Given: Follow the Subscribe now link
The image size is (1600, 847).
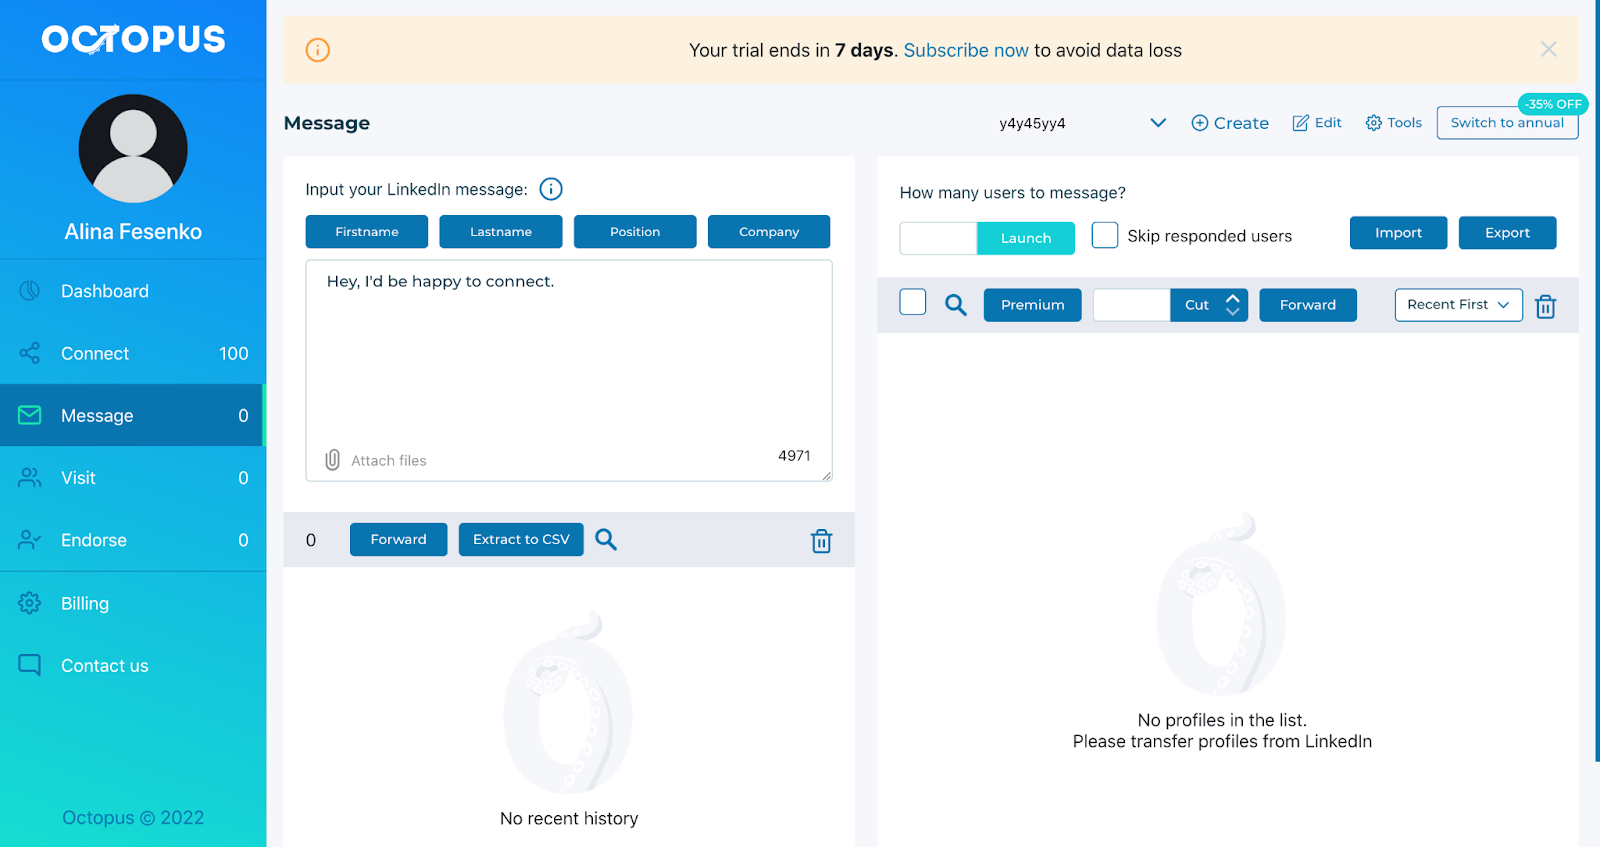Looking at the screenshot, I should 966,50.
